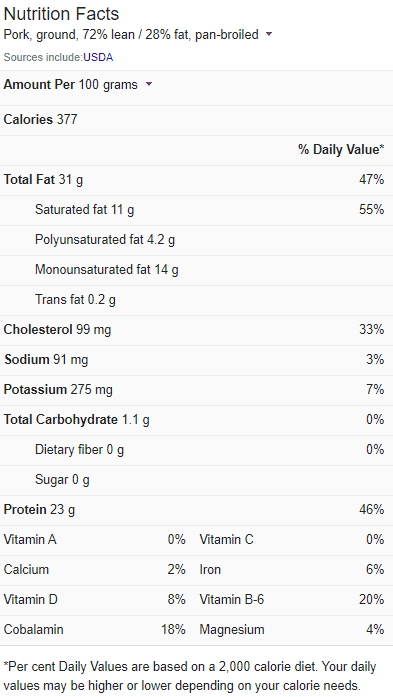Click the % Daily Value column header
This screenshot has width=393, height=697.
(x=341, y=150)
